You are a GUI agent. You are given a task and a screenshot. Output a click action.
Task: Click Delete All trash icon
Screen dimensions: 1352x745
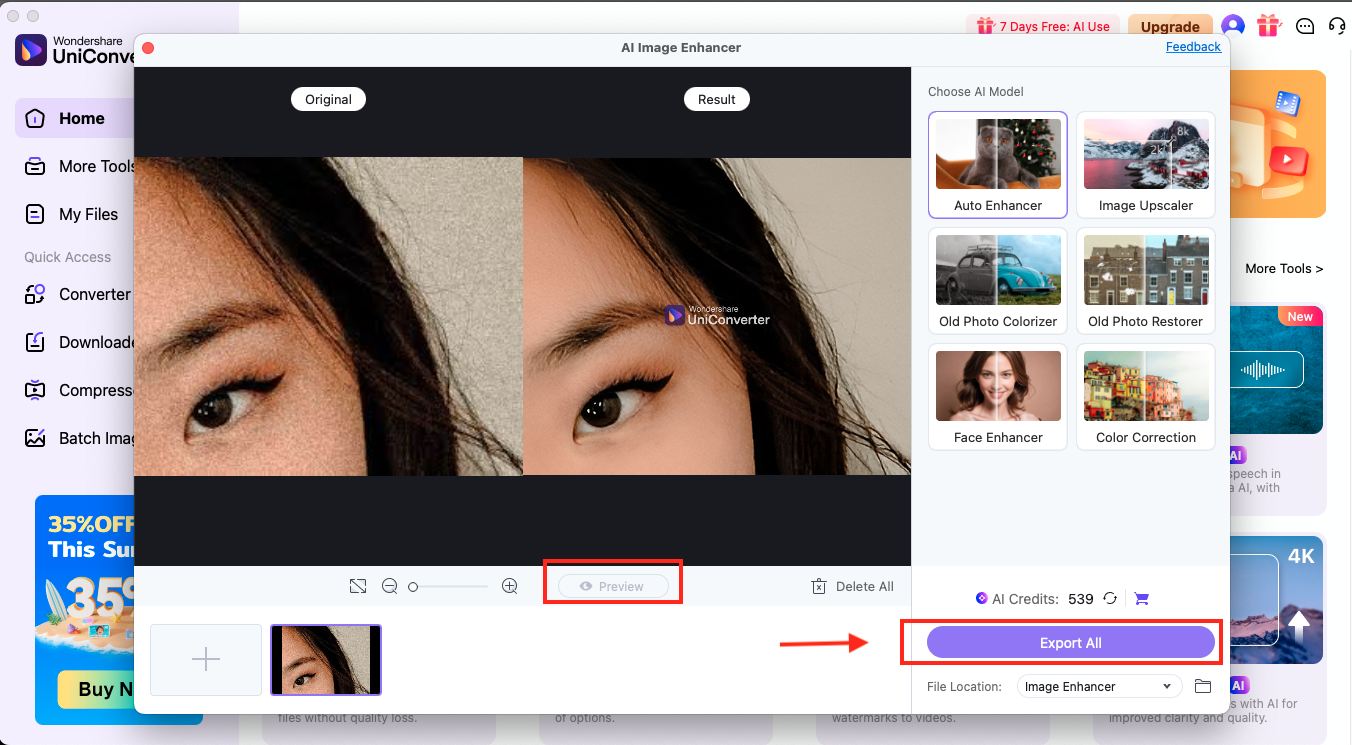(819, 586)
